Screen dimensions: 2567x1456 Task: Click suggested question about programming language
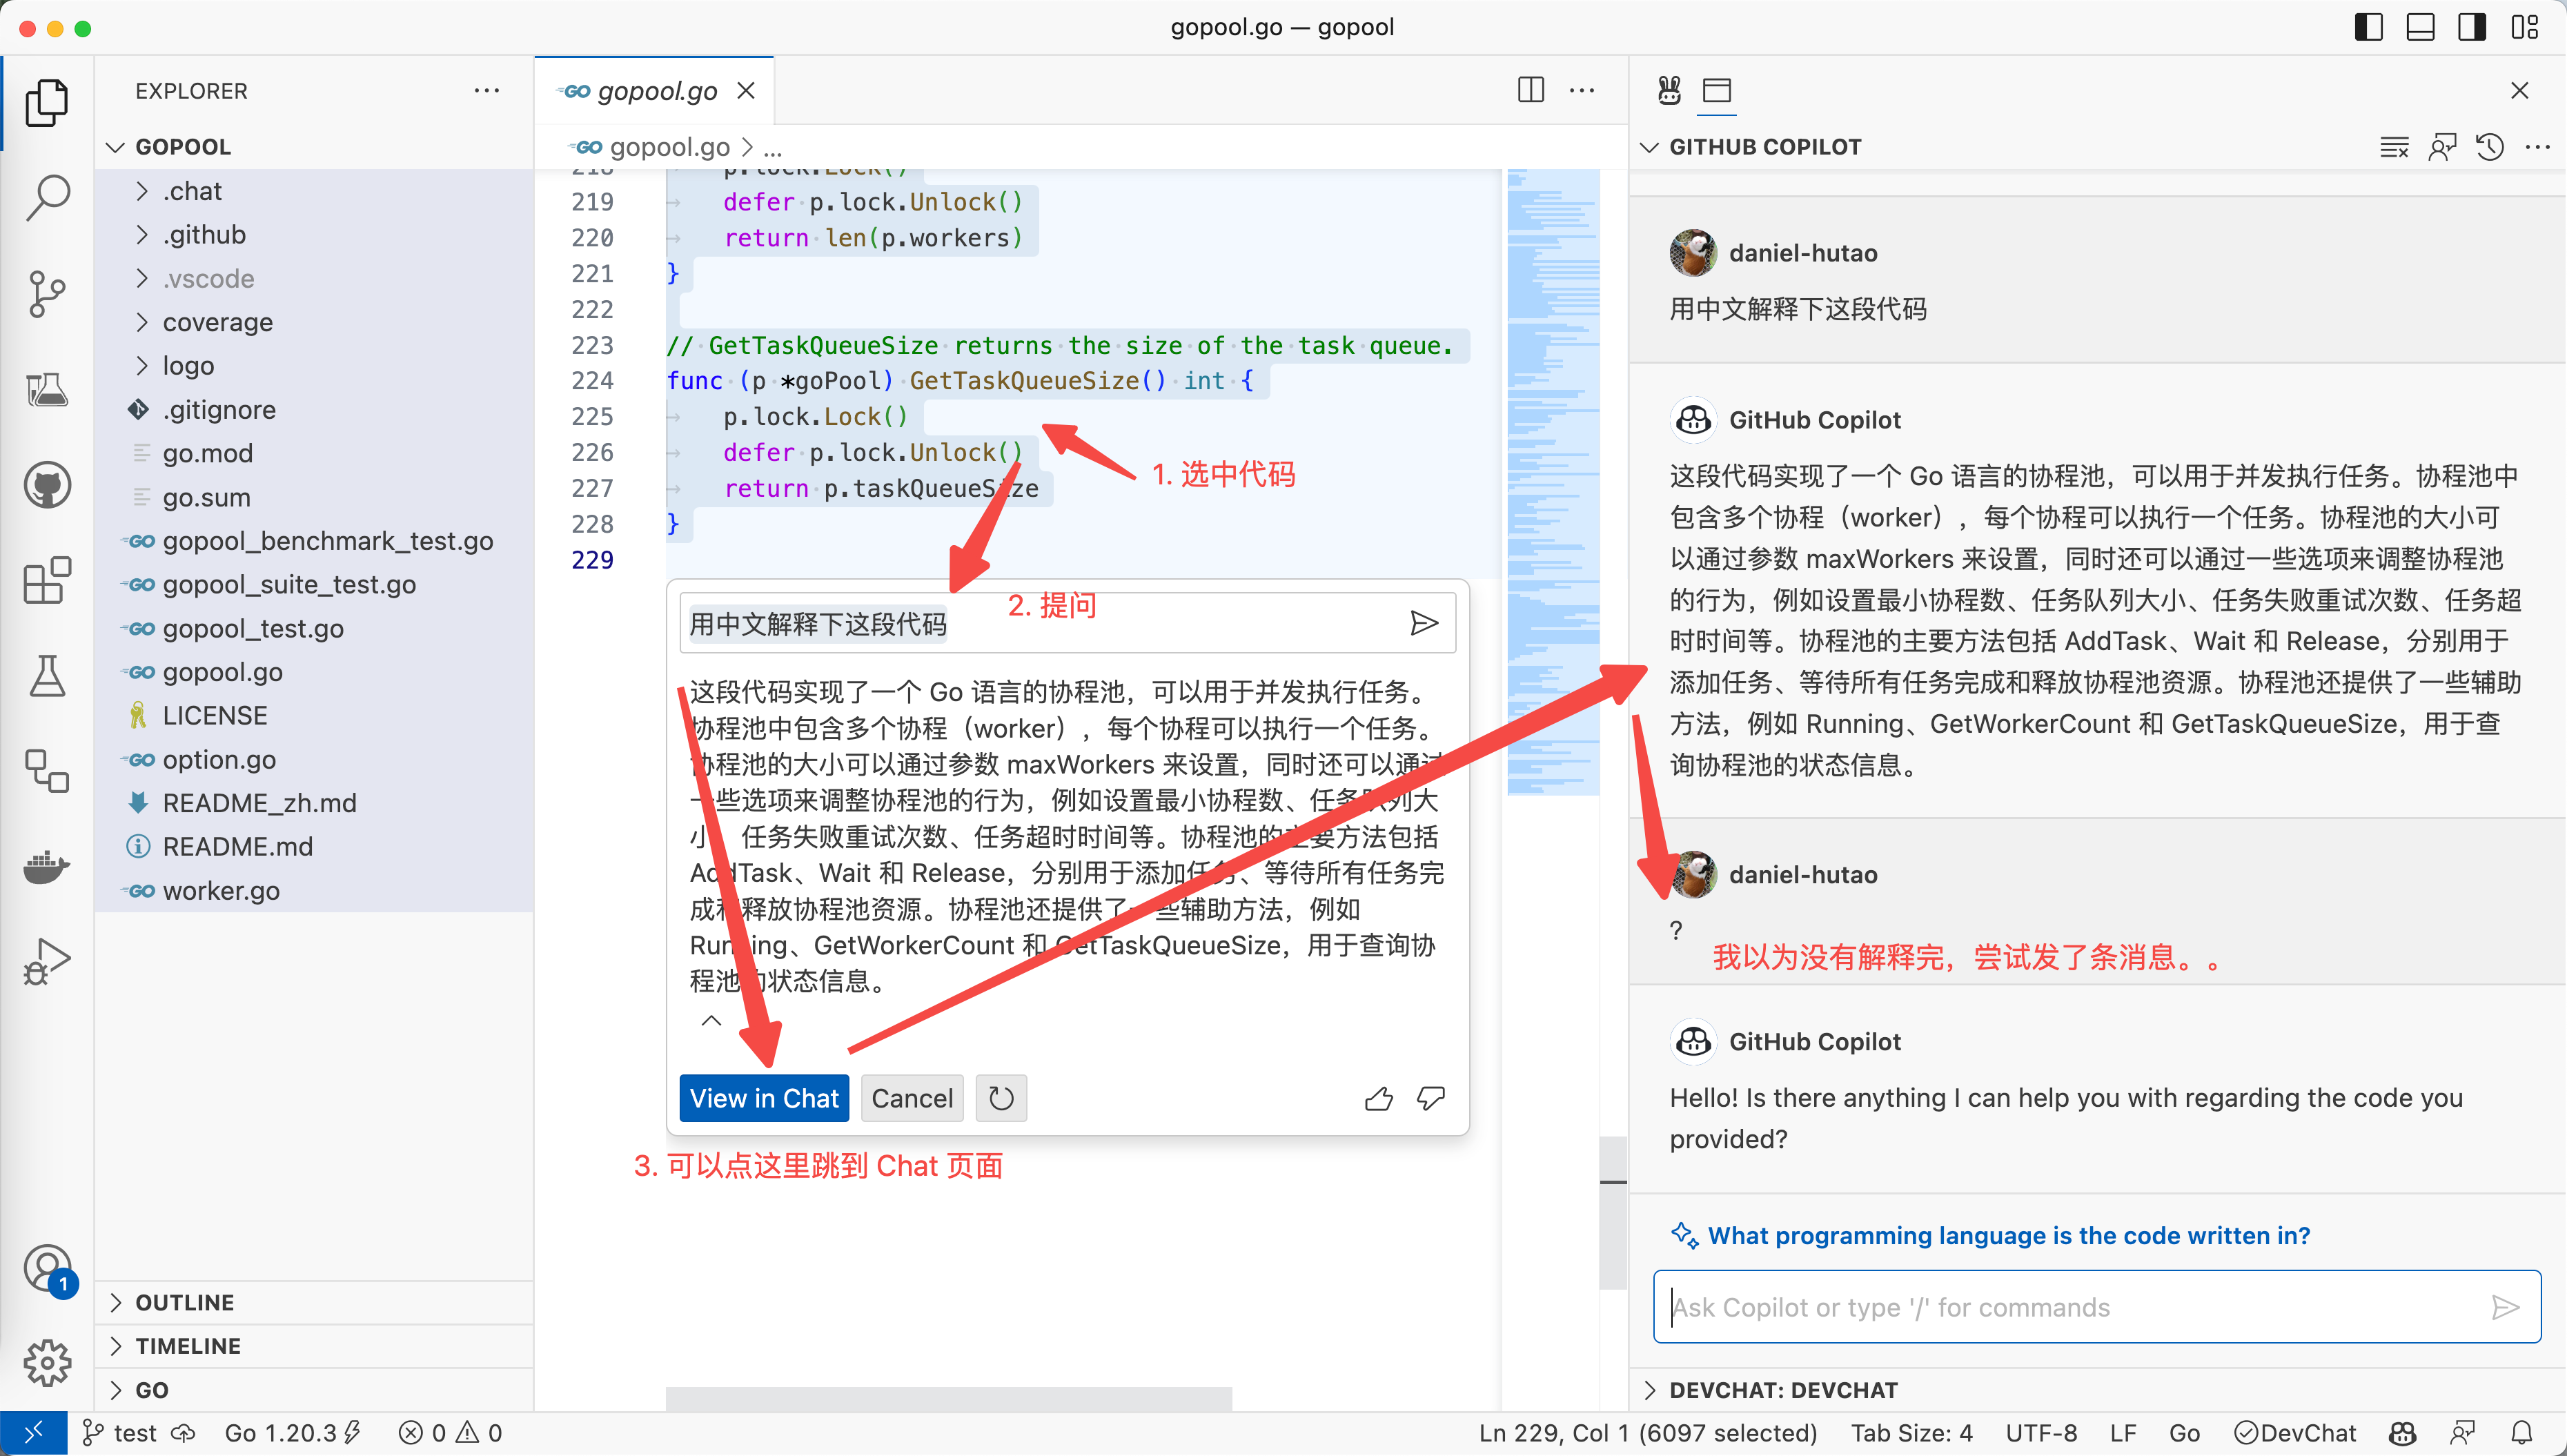2008,1236
